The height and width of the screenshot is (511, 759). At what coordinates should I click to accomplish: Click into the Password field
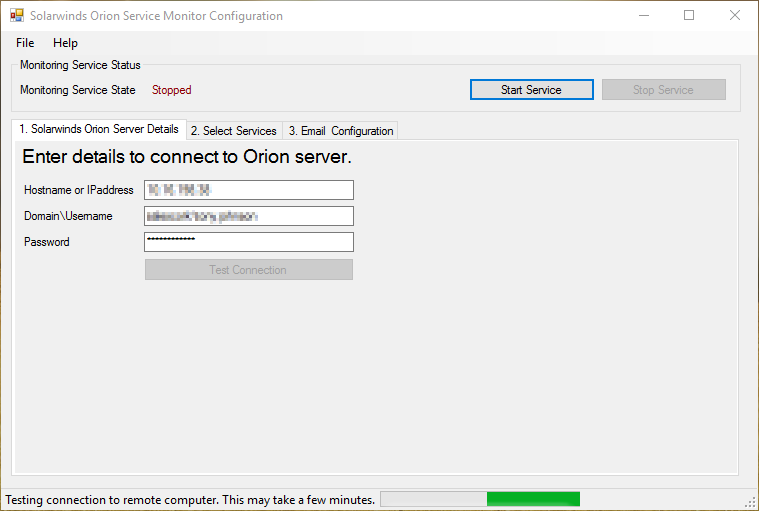tap(249, 242)
